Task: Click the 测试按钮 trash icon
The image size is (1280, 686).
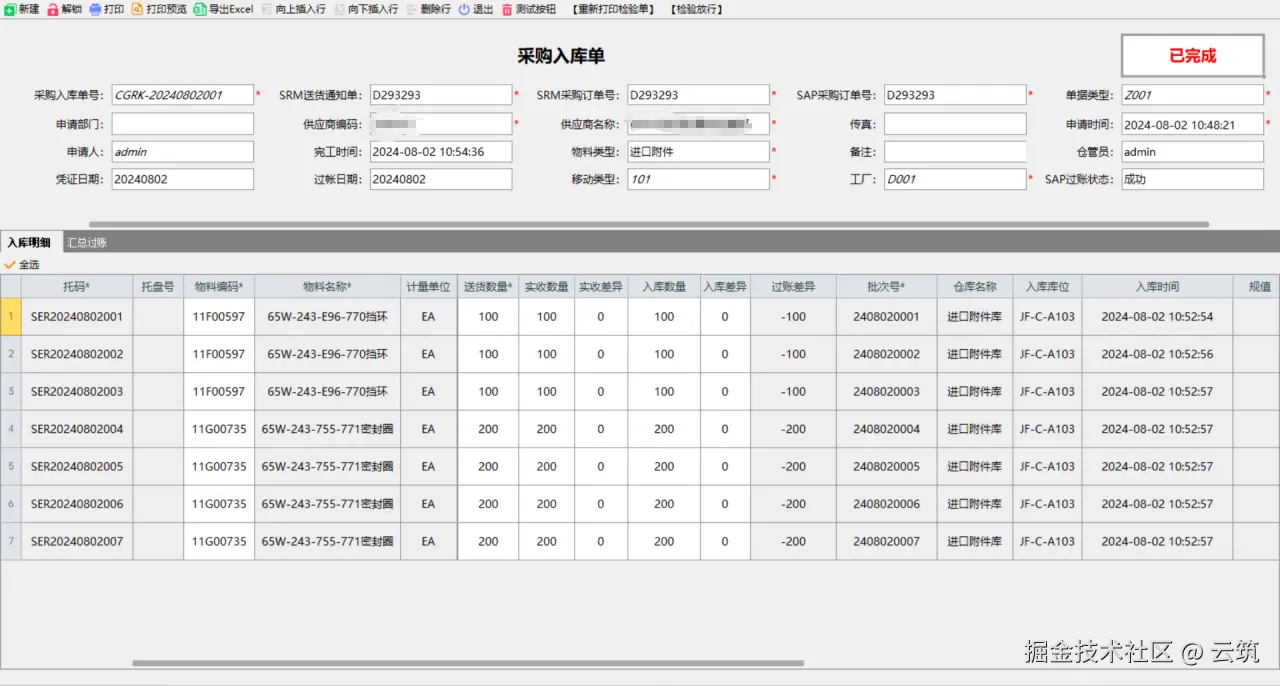Action: click(507, 9)
